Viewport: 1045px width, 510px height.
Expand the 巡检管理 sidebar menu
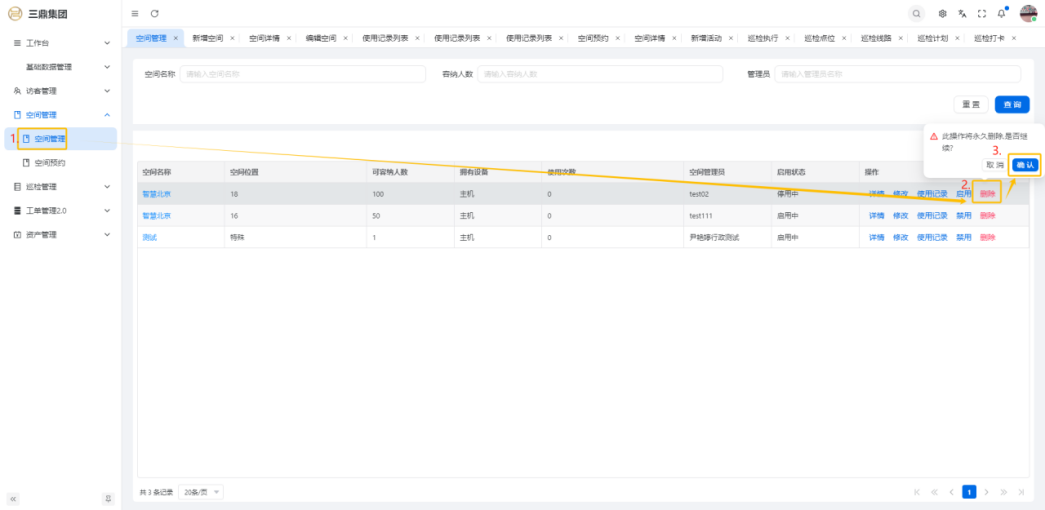click(60, 187)
